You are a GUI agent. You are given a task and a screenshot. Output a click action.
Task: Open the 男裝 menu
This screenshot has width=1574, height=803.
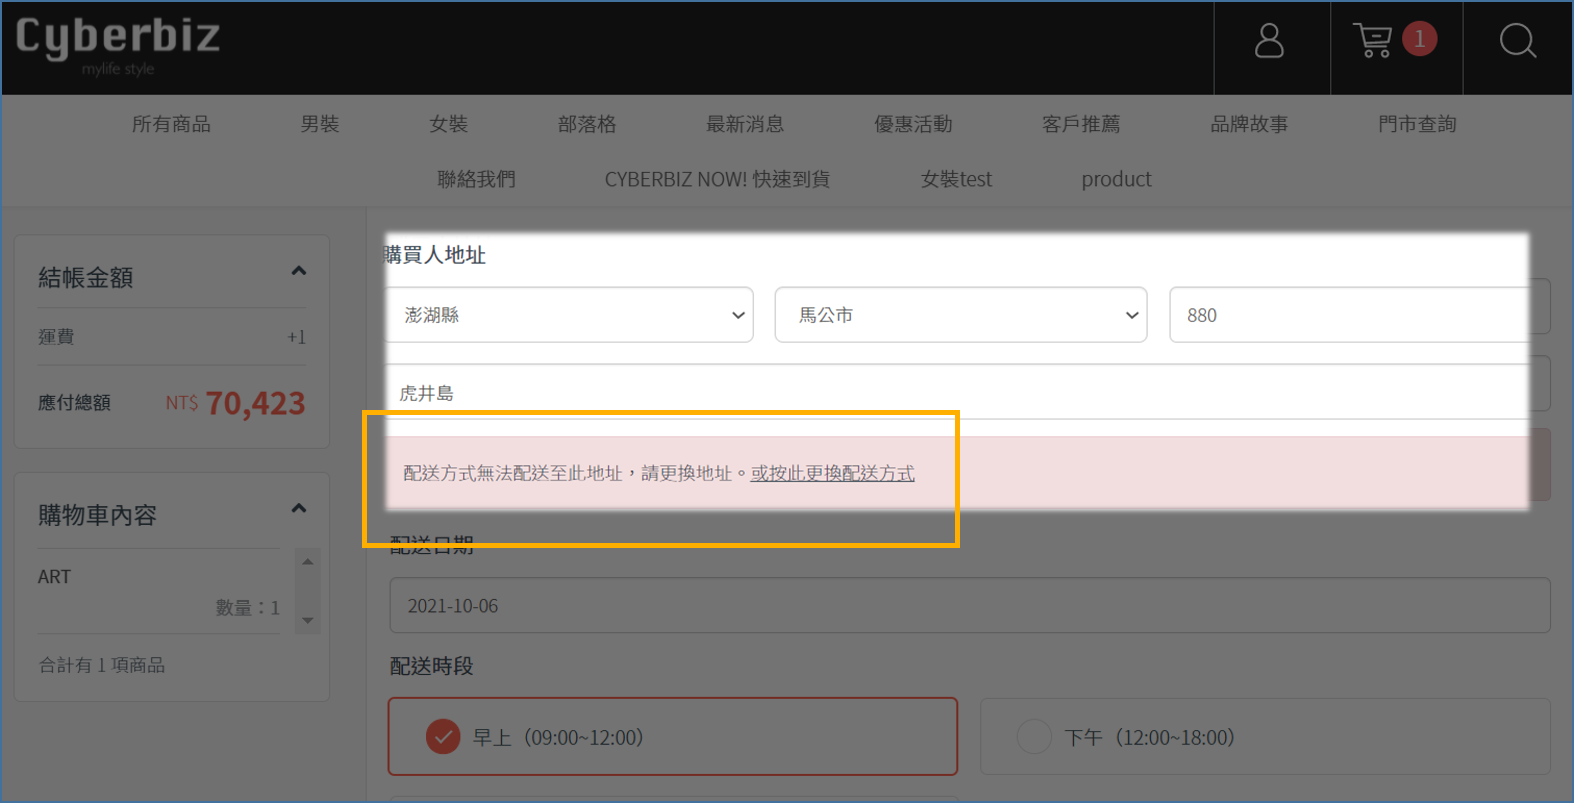(320, 124)
